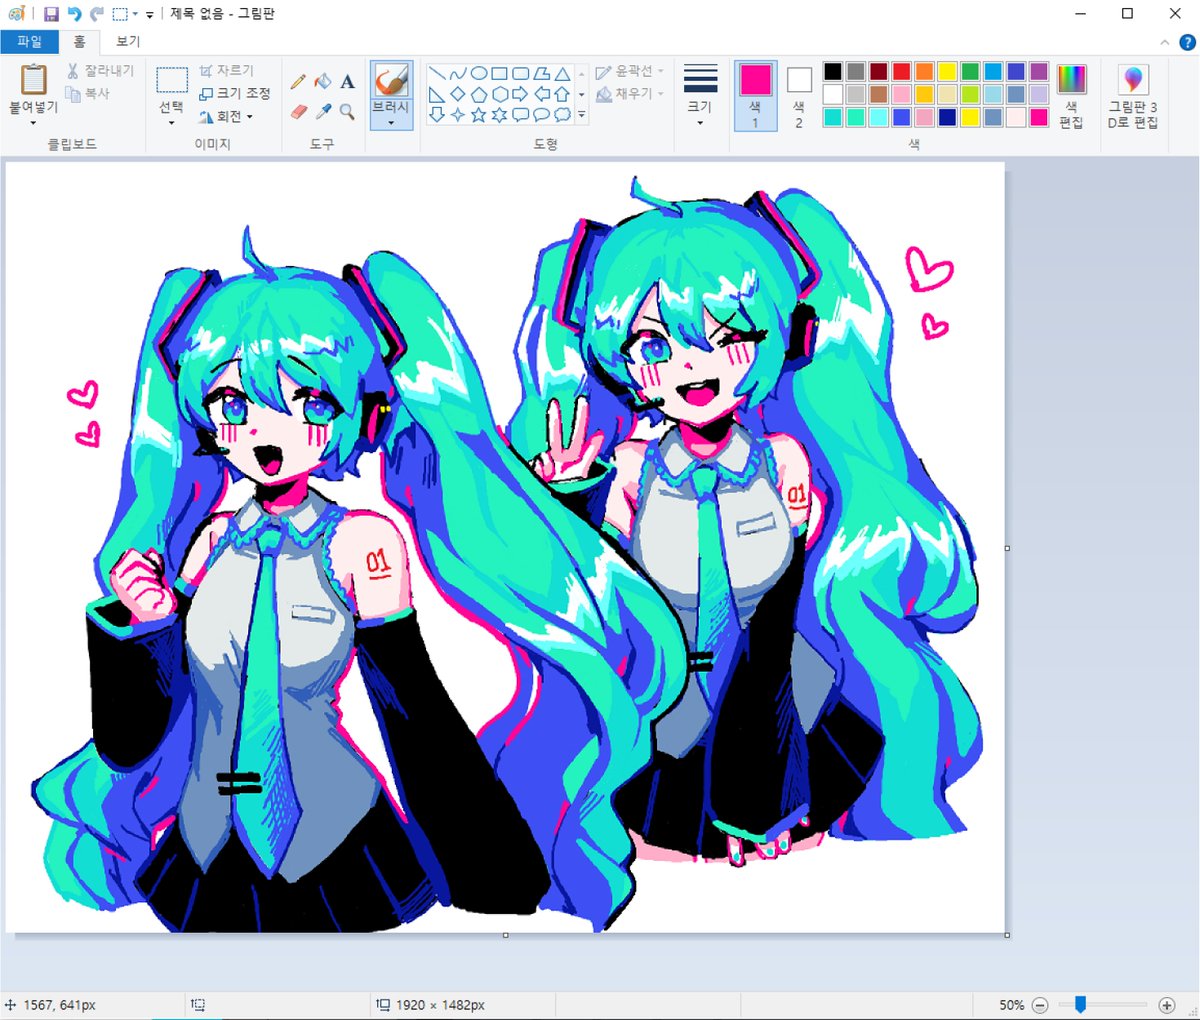Choose the Up arrow shape
This screenshot has height=1020, width=1200.
pyautogui.click(x=562, y=94)
